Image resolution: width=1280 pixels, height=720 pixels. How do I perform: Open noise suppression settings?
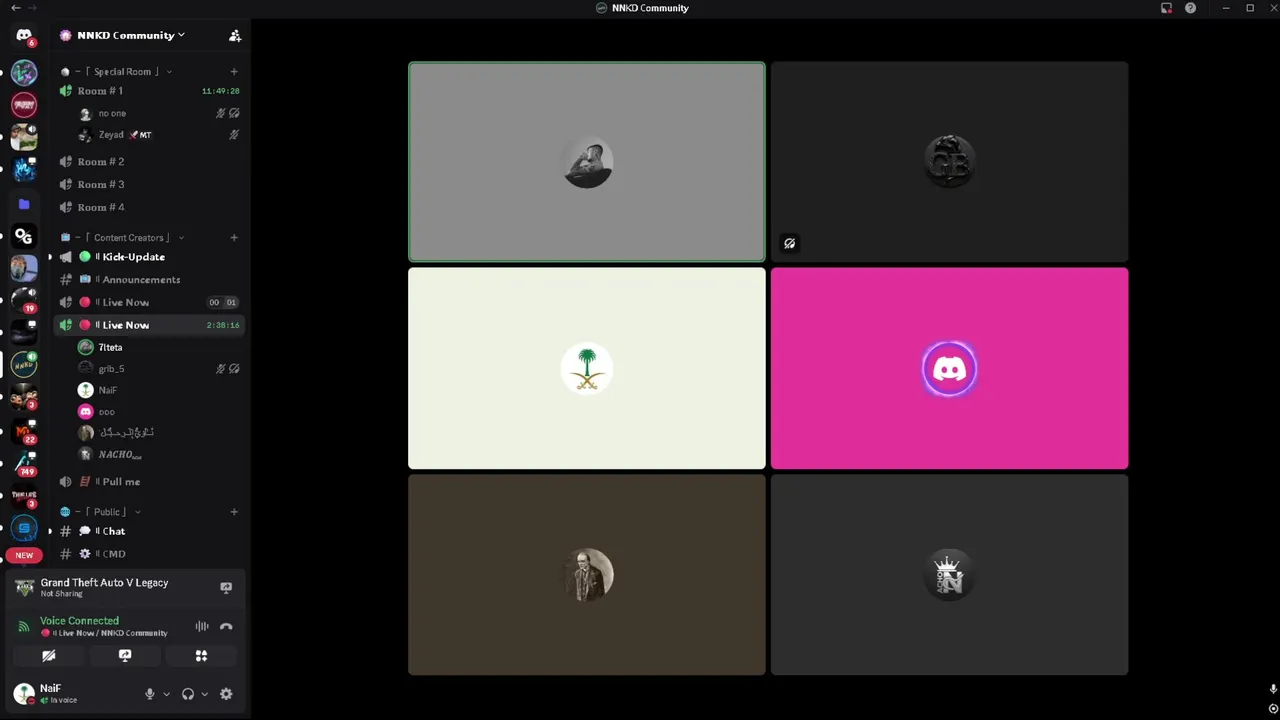(x=202, y=626)
